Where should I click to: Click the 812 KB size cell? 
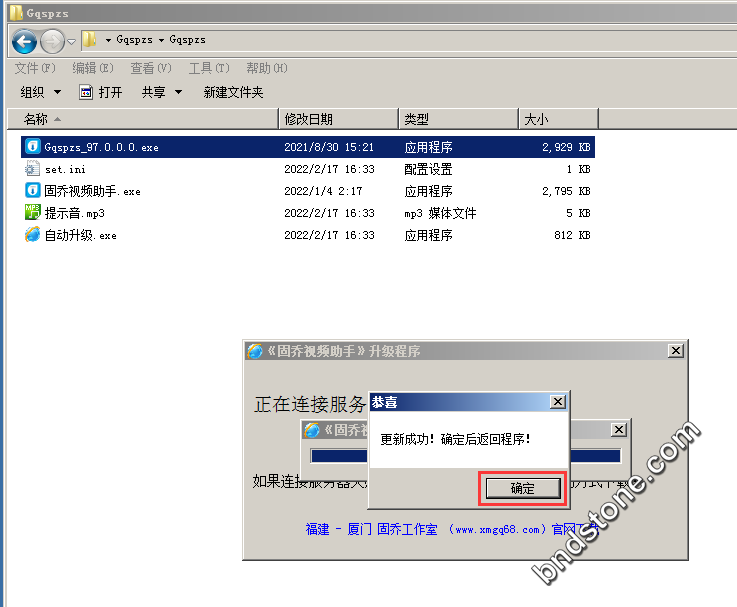(572, 235)
